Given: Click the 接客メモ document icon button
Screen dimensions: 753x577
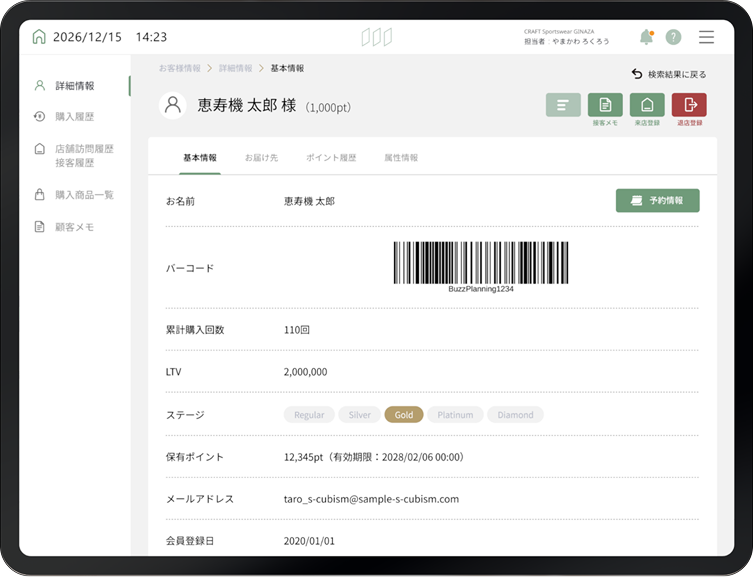Looking at the screenshot, I should tap(605, 105).
